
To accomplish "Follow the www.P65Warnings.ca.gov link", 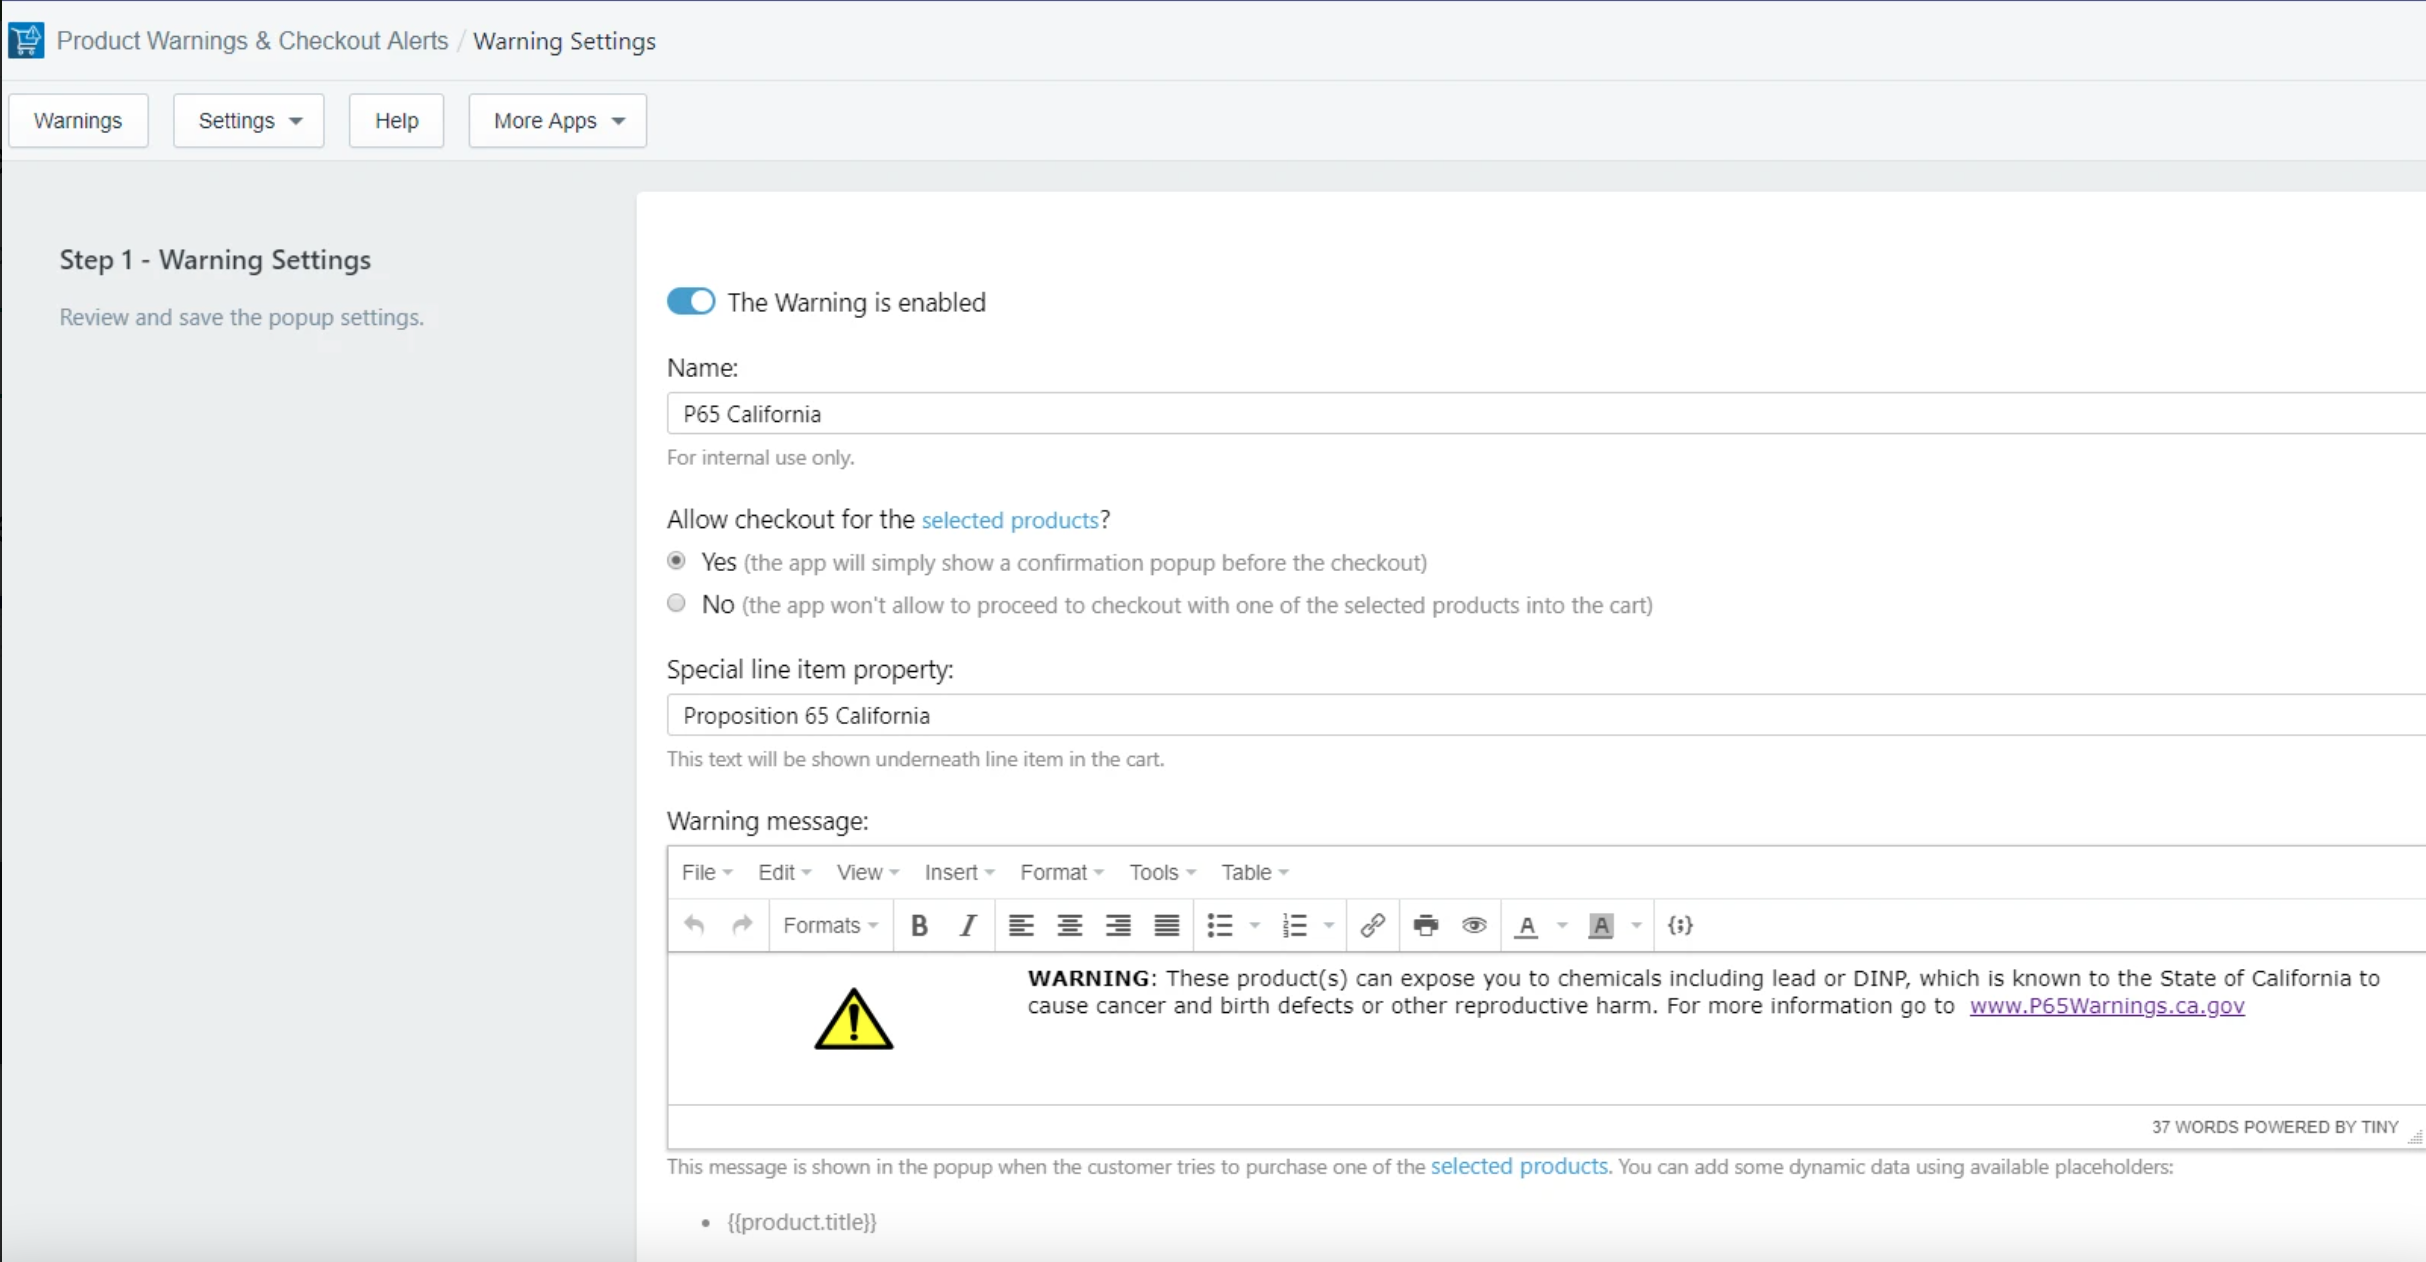I will click(x=2107, y=1006).
